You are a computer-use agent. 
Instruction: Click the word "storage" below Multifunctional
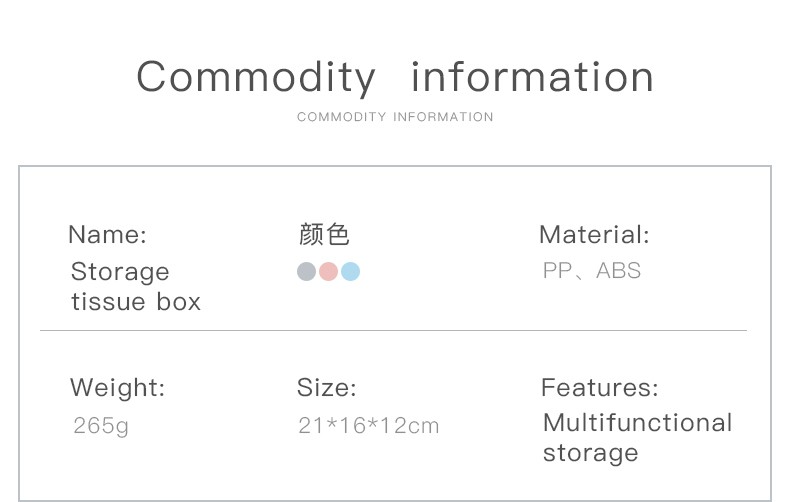click(x=590, y=453)
